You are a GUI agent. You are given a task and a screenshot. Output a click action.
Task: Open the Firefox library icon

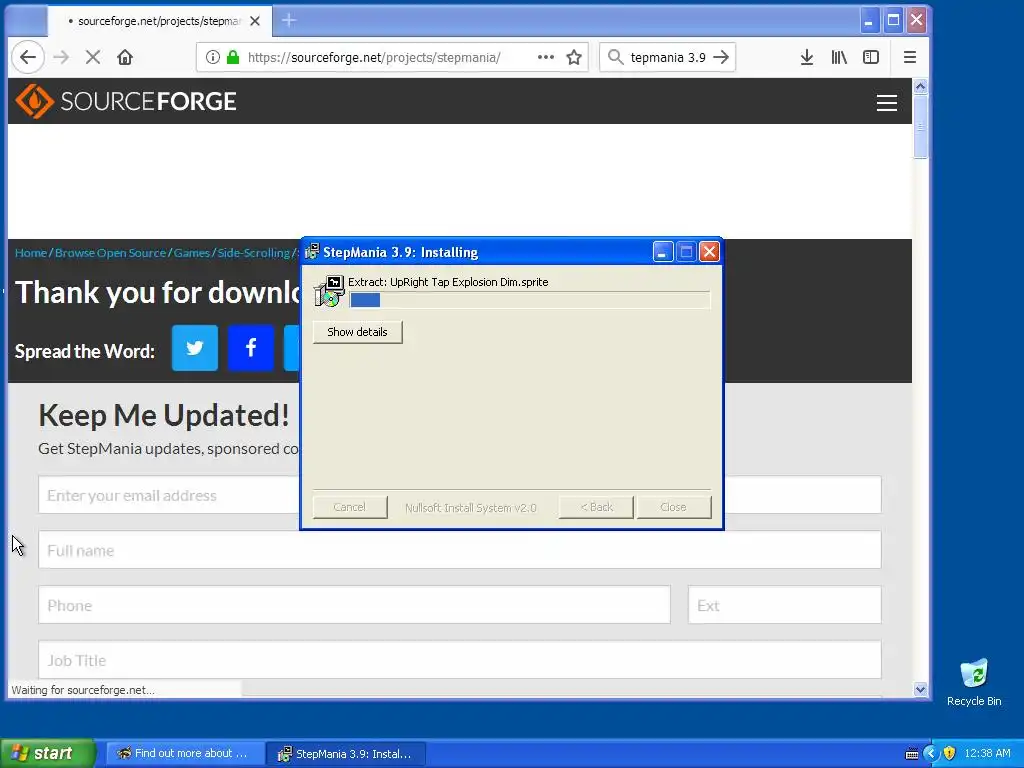point(839,57)
